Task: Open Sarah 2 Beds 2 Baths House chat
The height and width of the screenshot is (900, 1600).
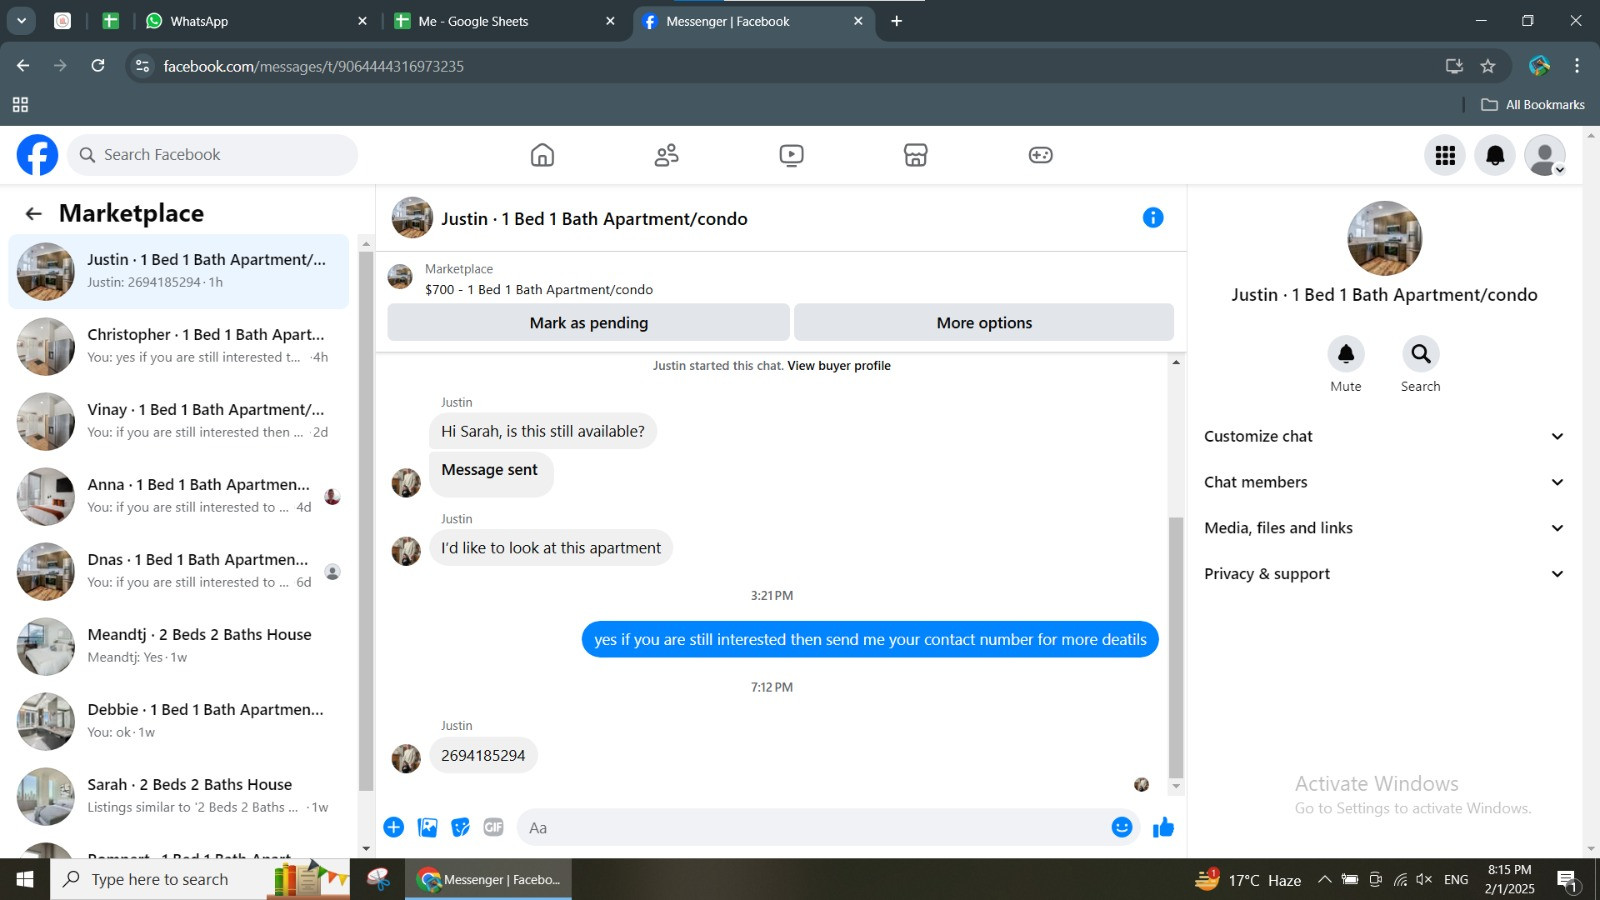Action: tap(180, 796)
